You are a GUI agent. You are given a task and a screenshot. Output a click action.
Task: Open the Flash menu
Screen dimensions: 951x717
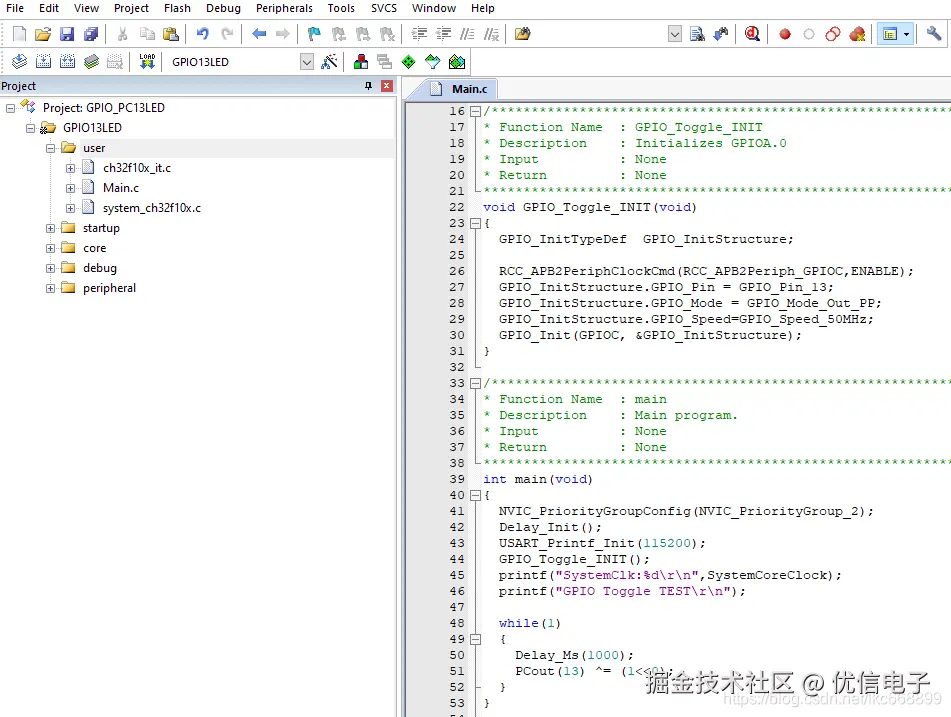pos(177,8)
